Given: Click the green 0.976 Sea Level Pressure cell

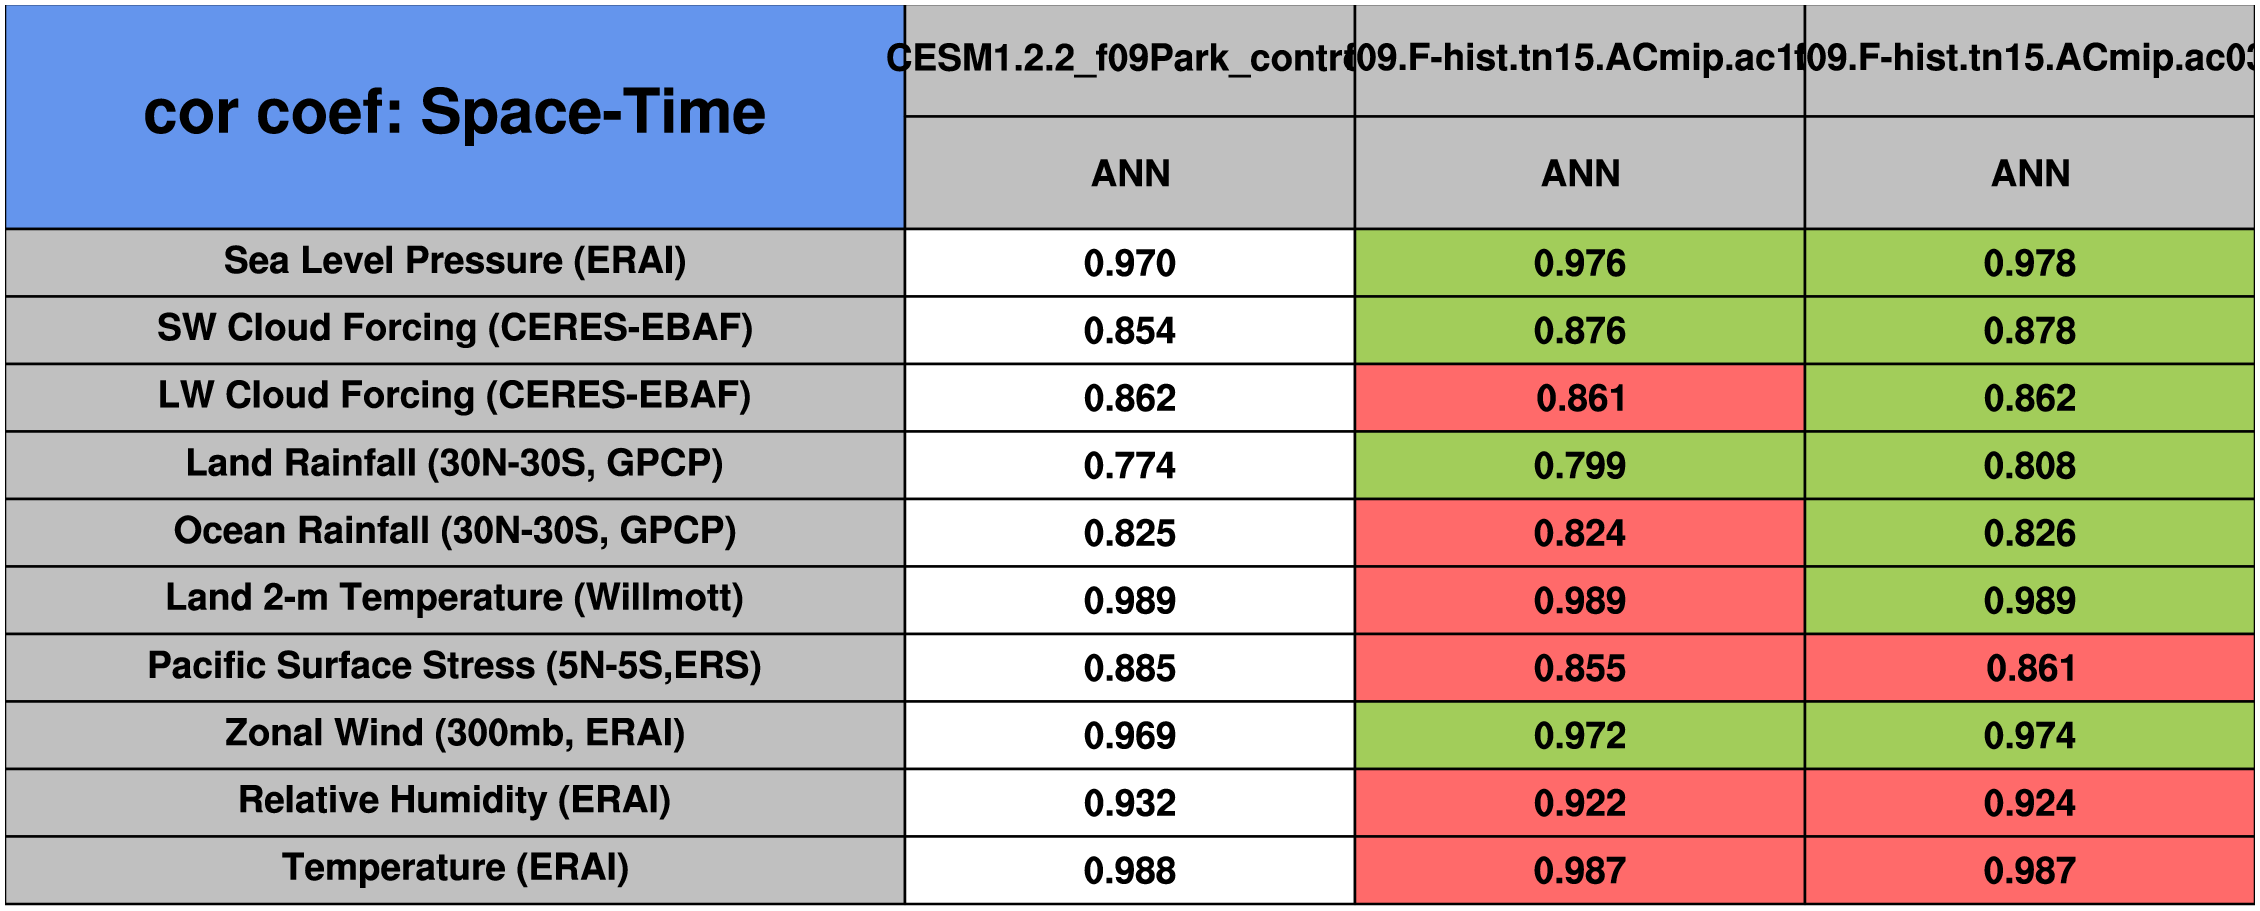Looking at the screenshot, I should (x=1579, y=263).
